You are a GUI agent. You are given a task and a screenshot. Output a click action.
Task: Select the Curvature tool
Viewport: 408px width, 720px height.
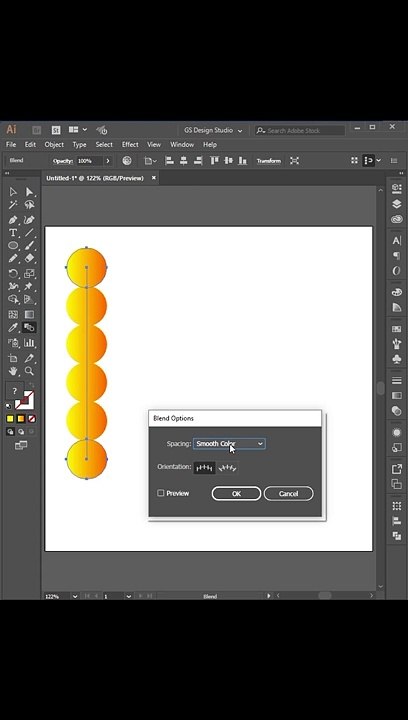29,220
